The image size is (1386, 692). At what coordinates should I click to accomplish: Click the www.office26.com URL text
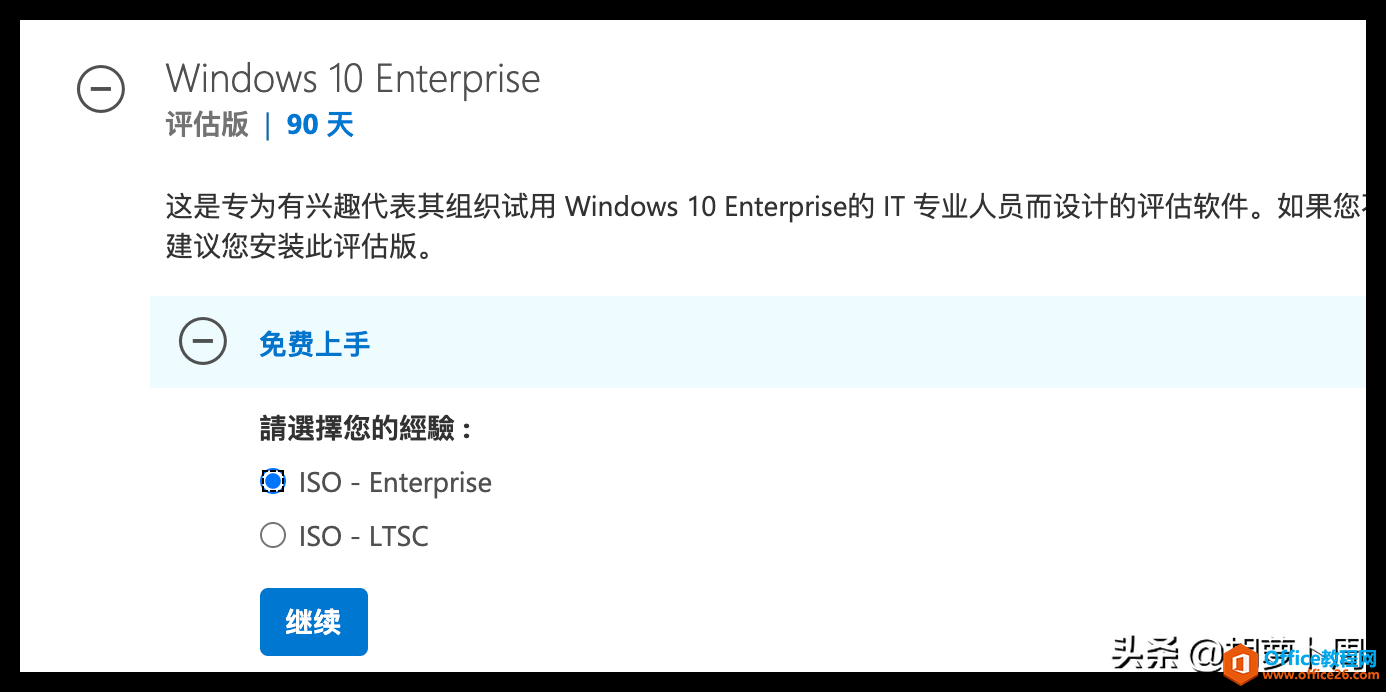point(1319,675)
